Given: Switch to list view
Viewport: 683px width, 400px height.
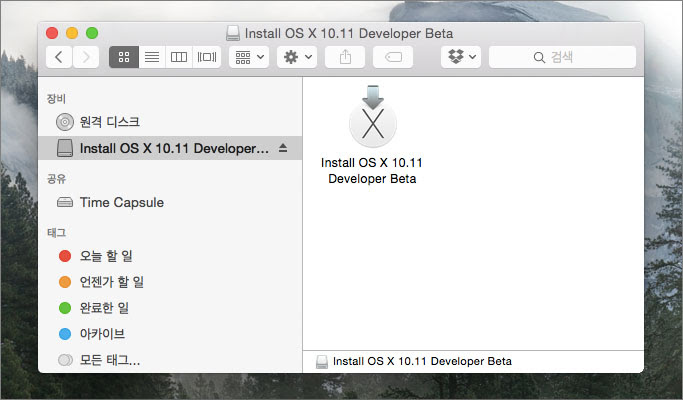Looking at the screenshot, I should [152, 57].
